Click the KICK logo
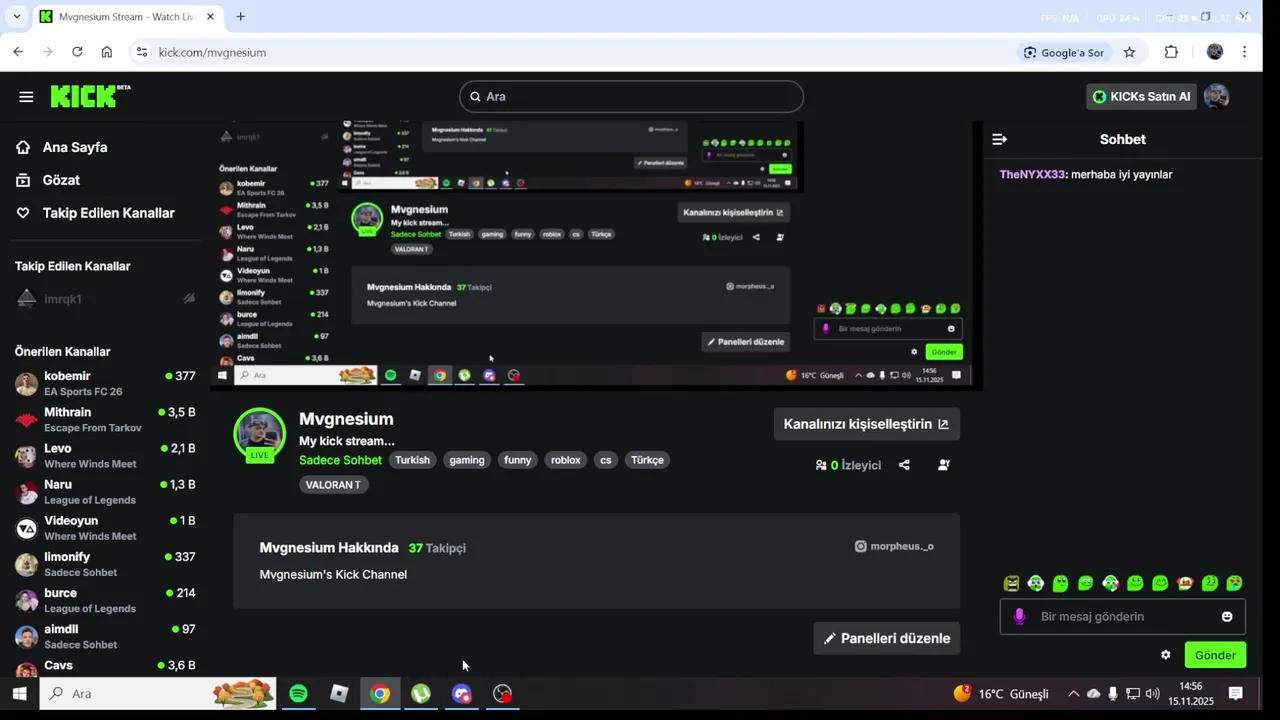Screen dimensions: 1280x720 coord(90,96)
